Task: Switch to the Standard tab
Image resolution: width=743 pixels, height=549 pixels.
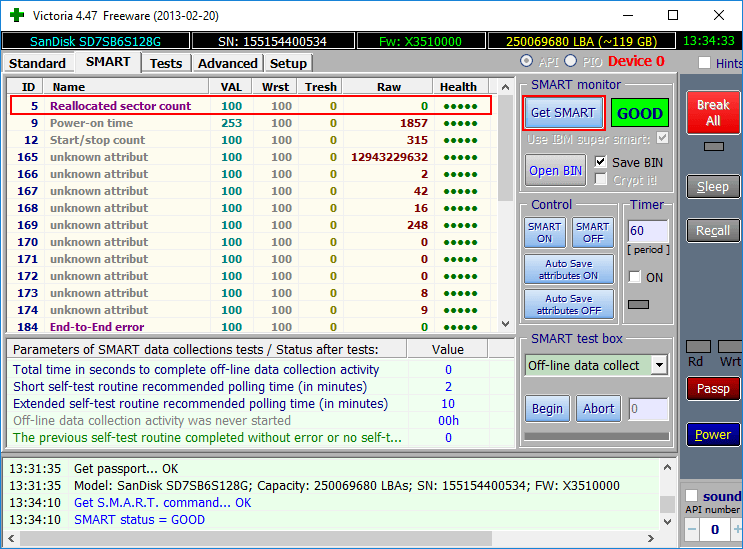Action: click(x=37, y=63)
